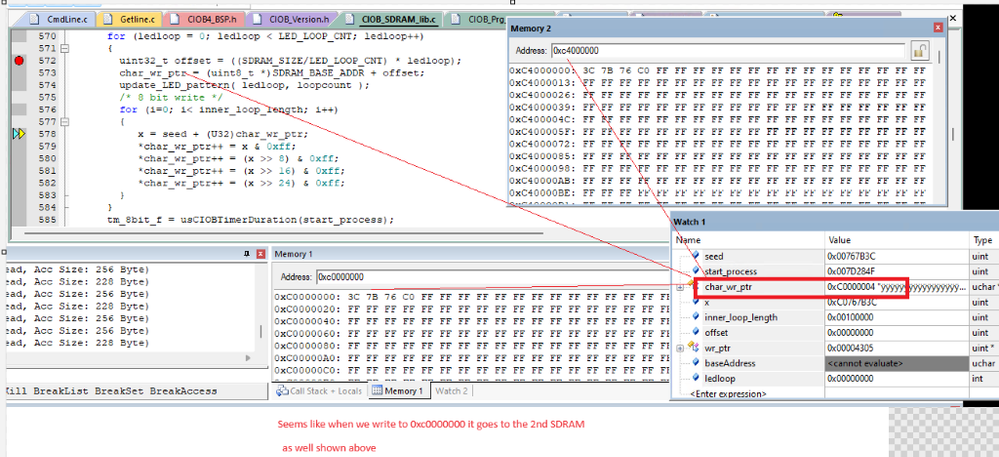Toggle the breakpoint on line 572

click(x=18, y=61)
